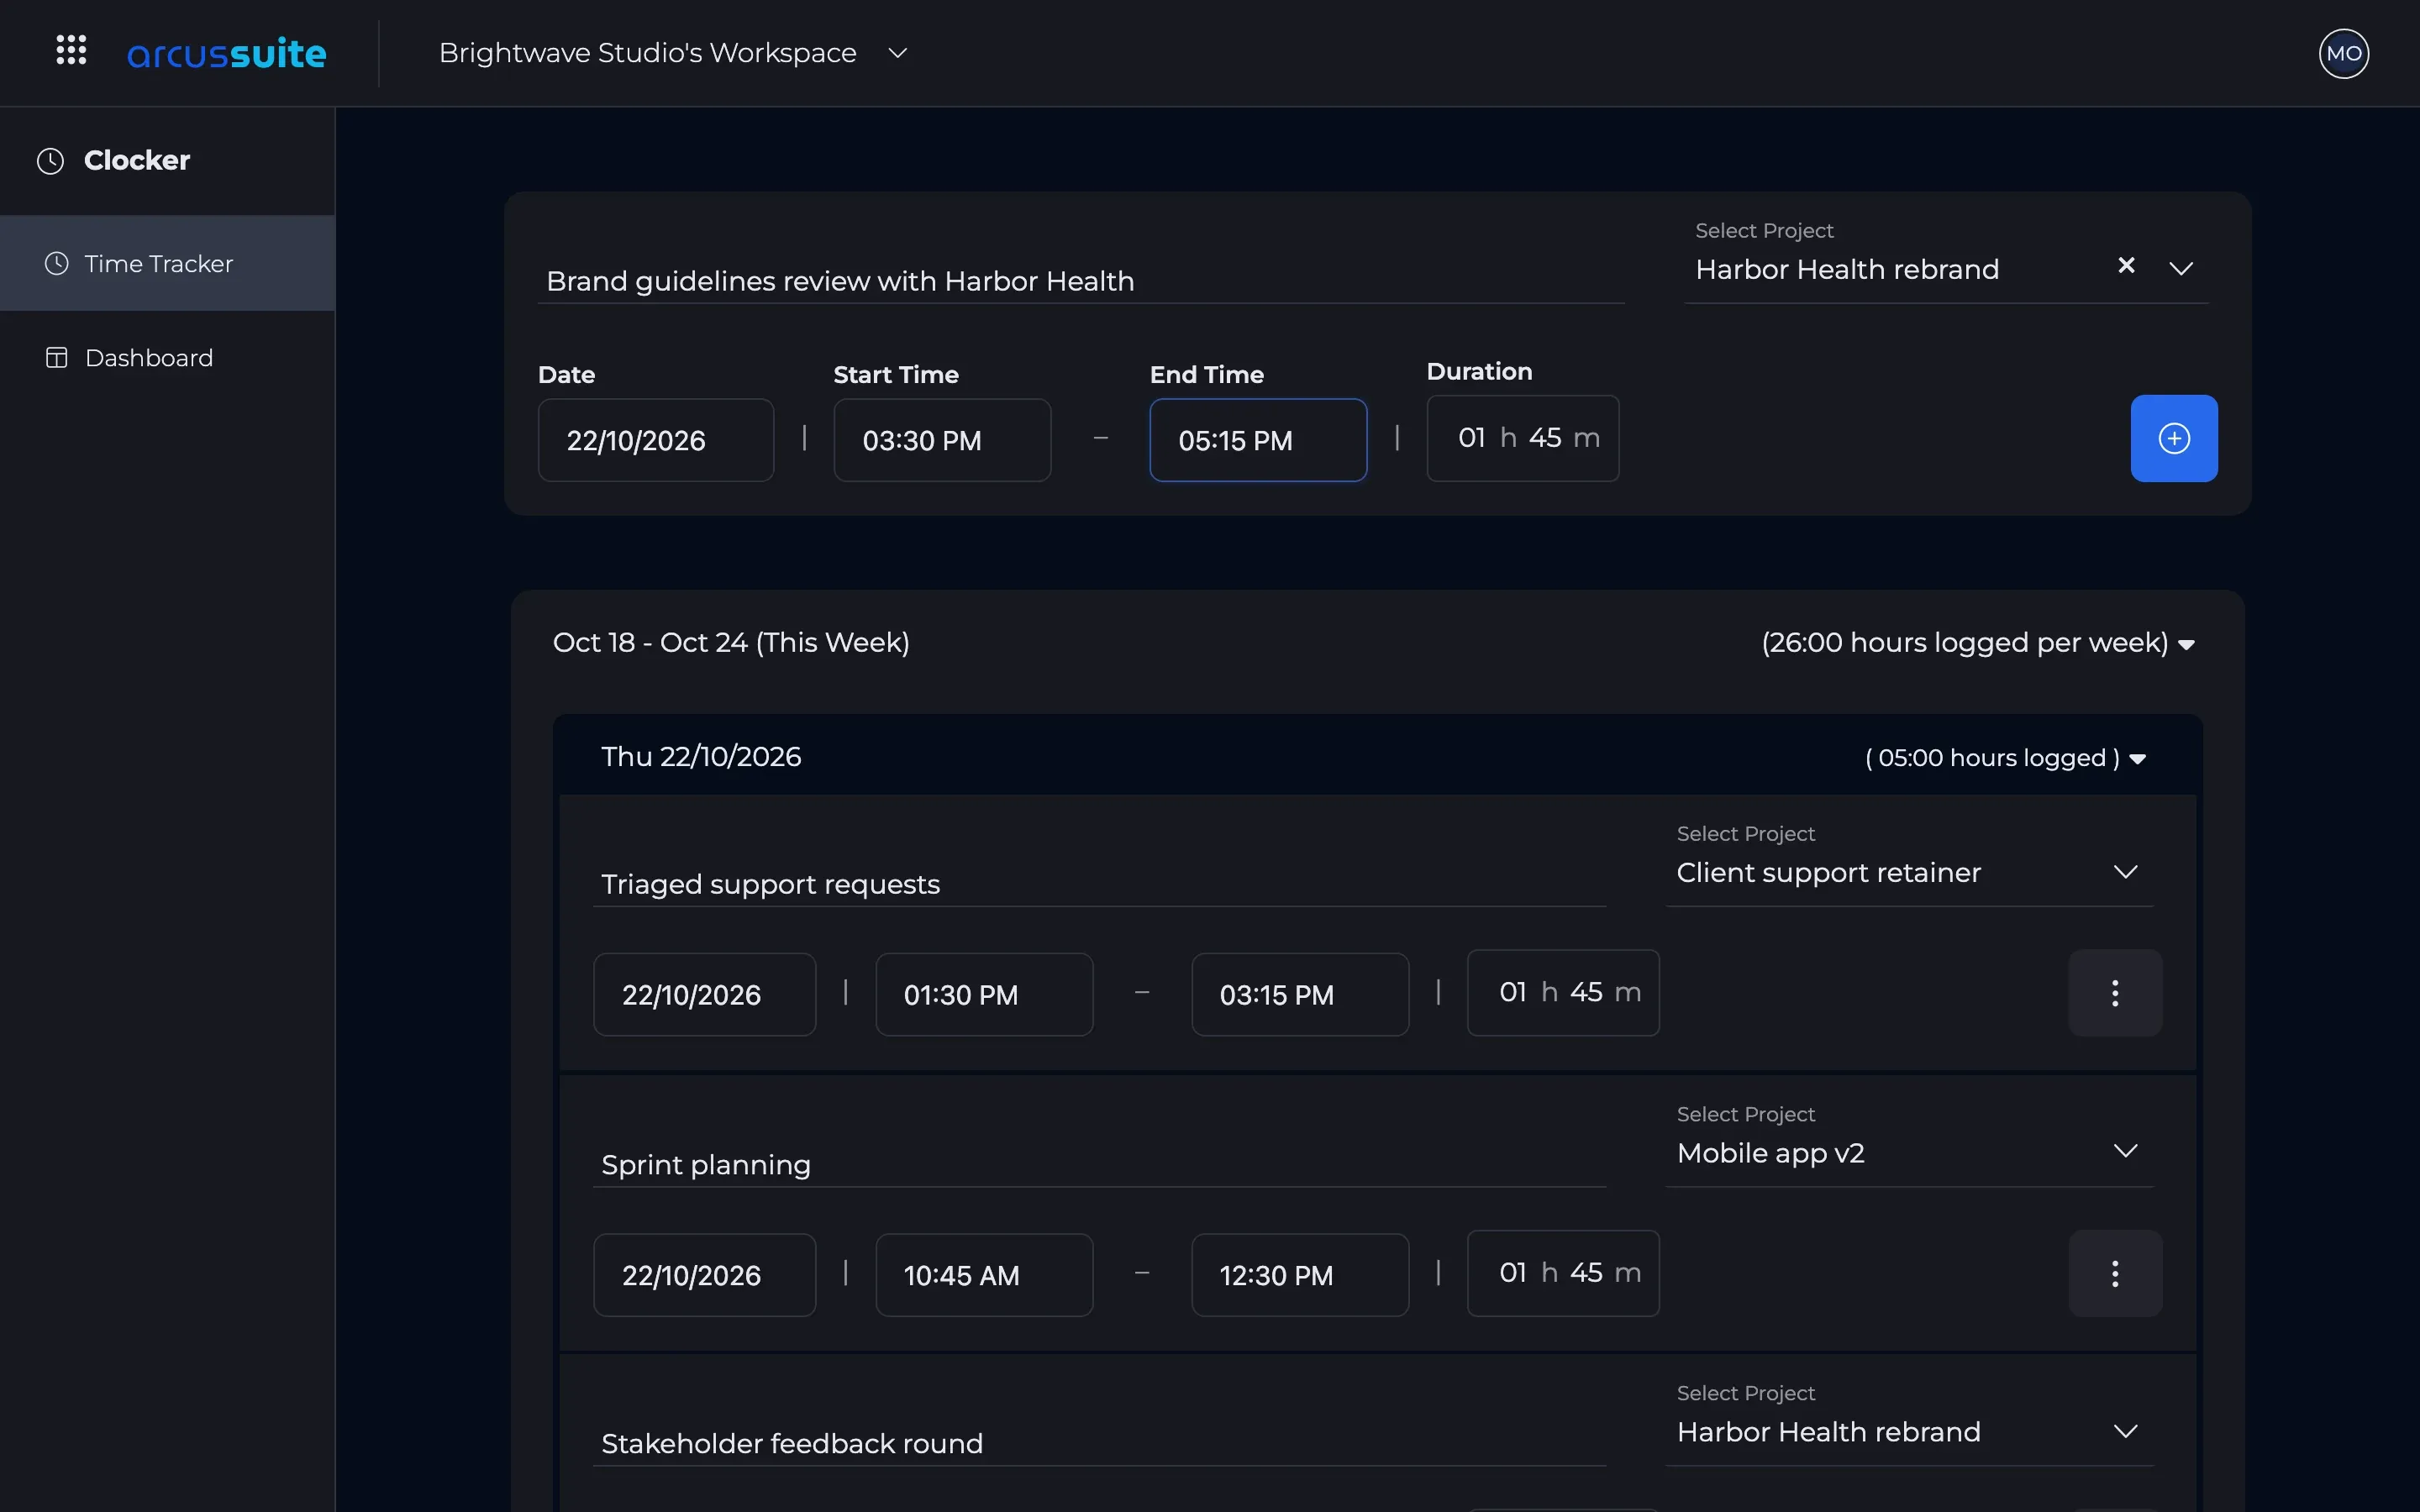Click new entry duration 01 h 45 m
The image size is (2420, 1512).
click(x=1522, y=438)
